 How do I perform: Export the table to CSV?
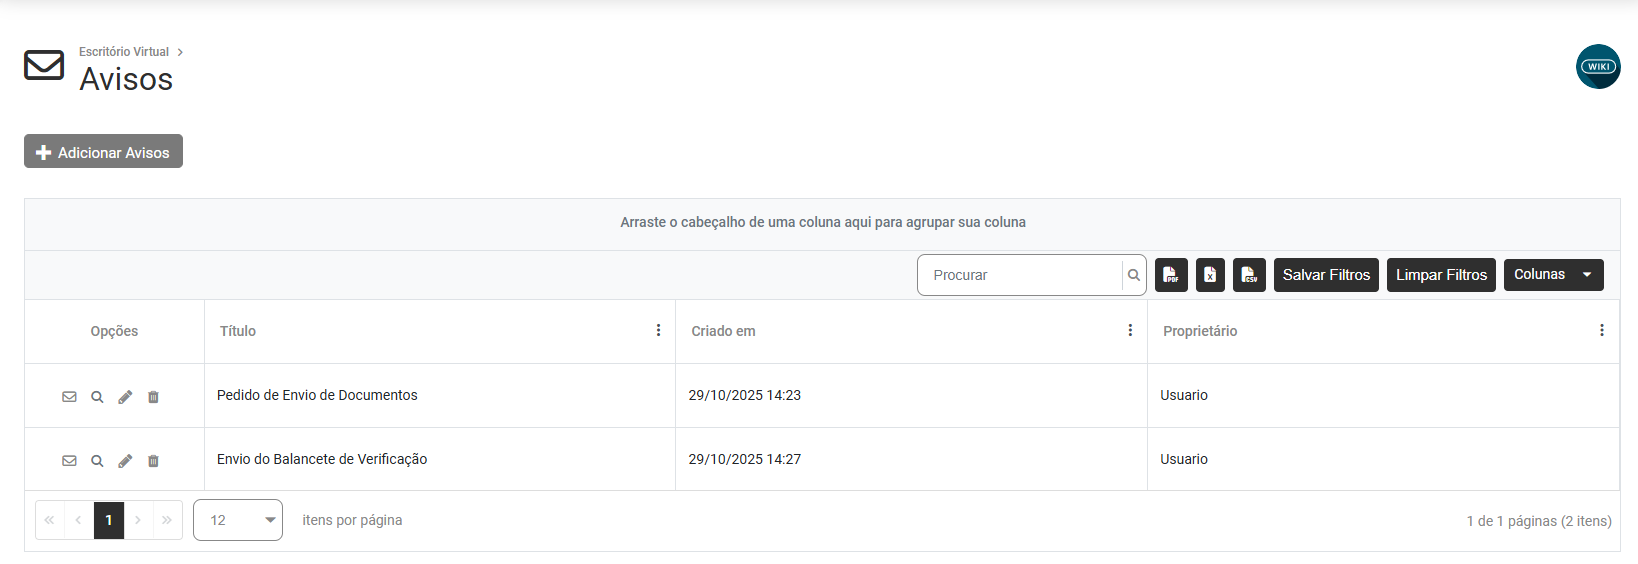tap(1249, 275)
